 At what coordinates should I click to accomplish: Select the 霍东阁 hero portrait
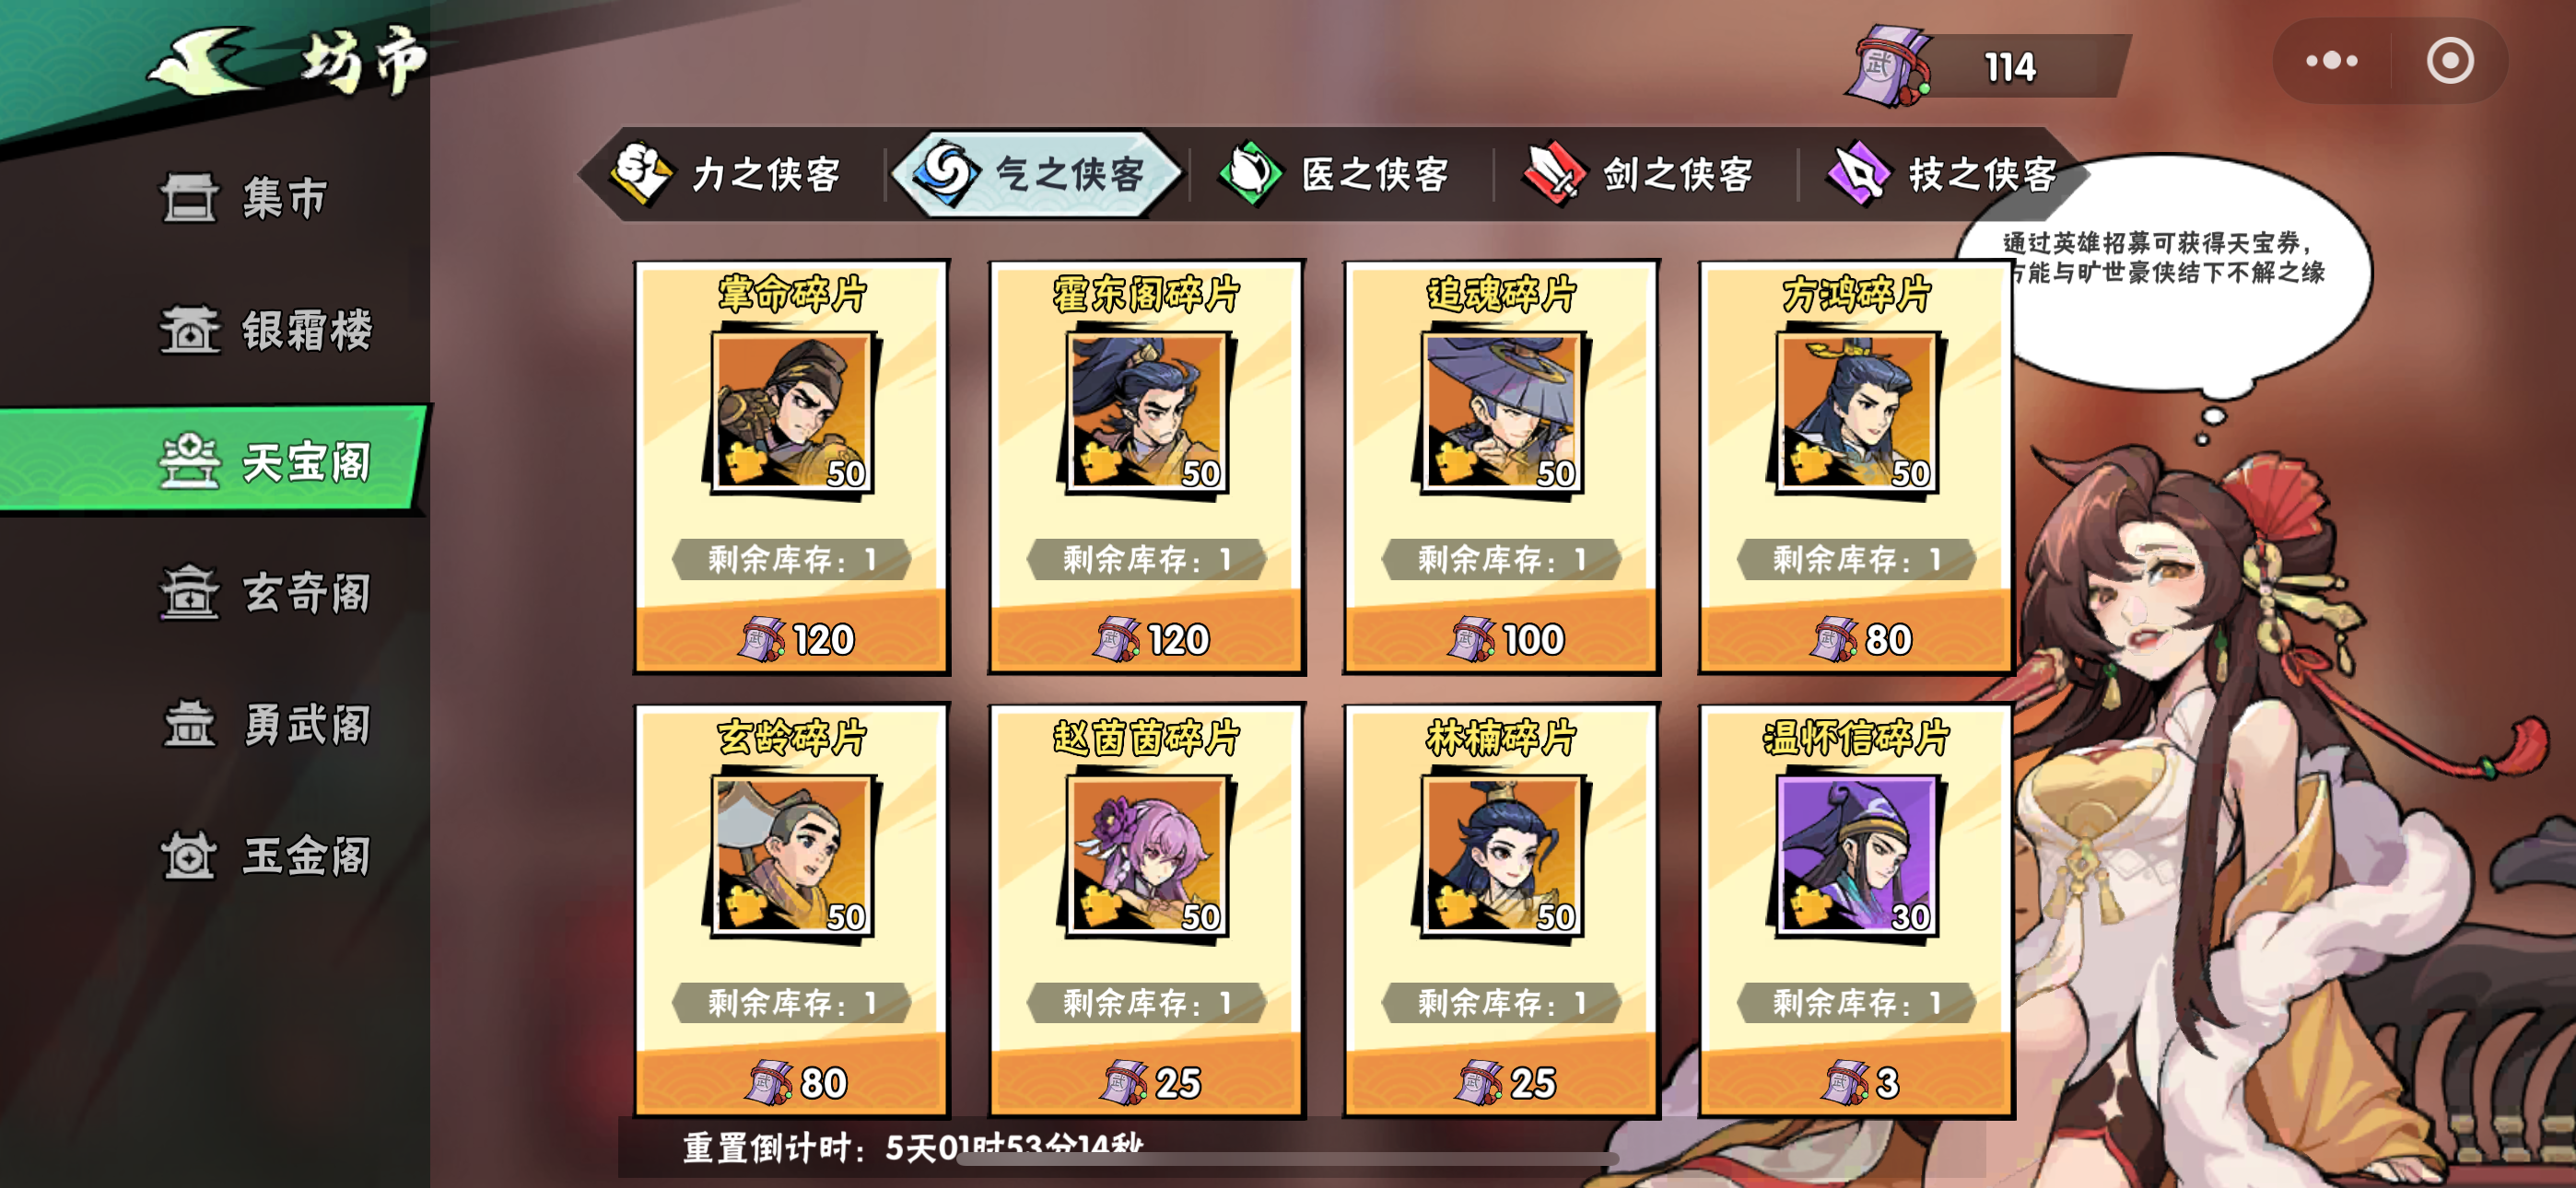click(x=1147, y=412)
